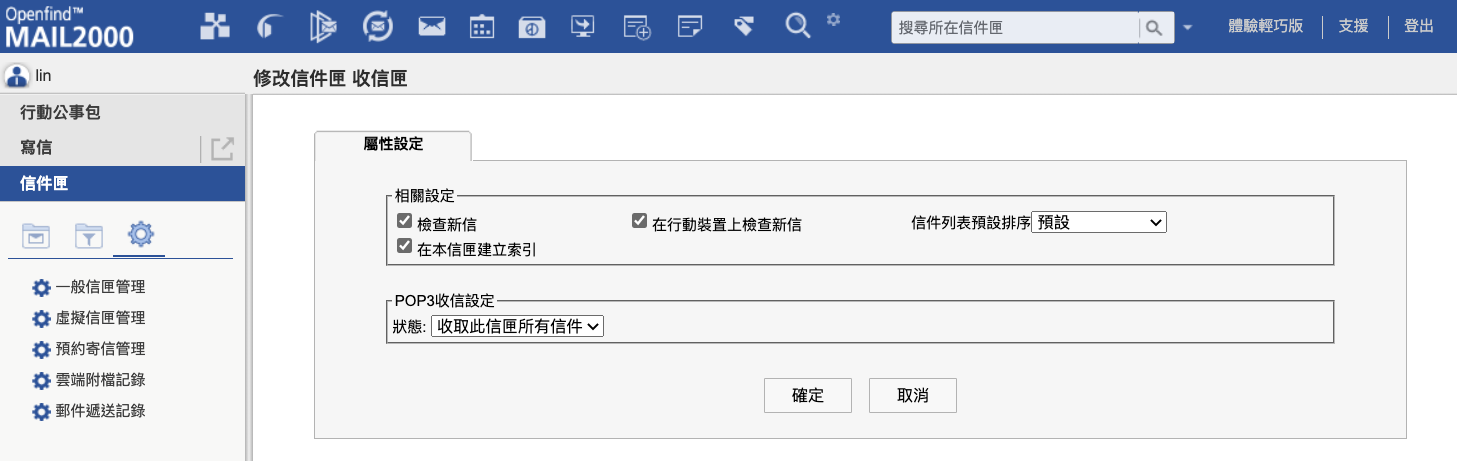Screen dimensions: 1457x461
Task: Expand the POP3 狀態 dropdown
Action: 517,326
